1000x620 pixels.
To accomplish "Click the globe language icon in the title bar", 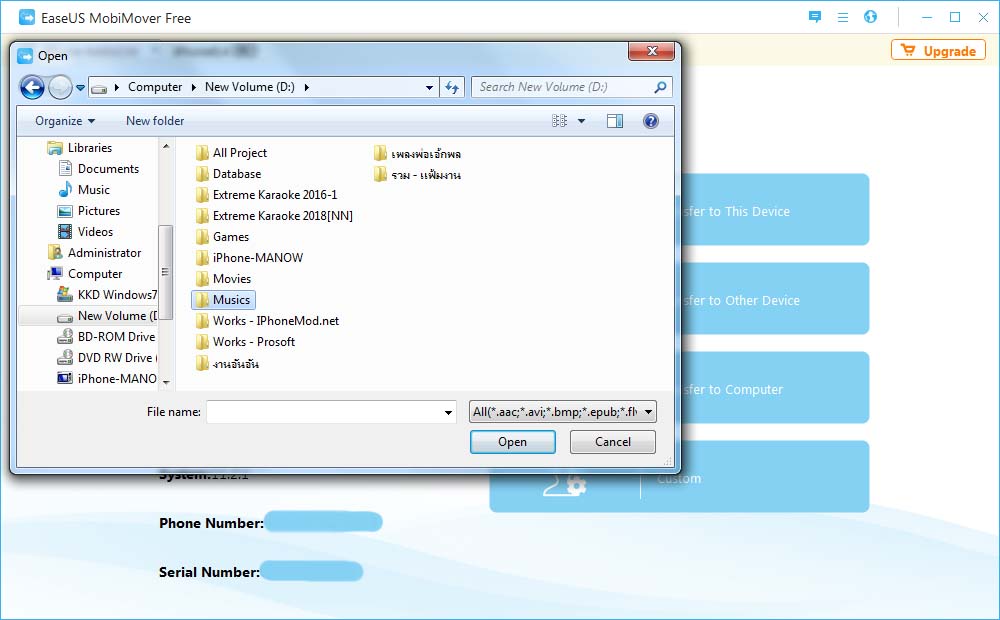I will click(x=869, y=17).
